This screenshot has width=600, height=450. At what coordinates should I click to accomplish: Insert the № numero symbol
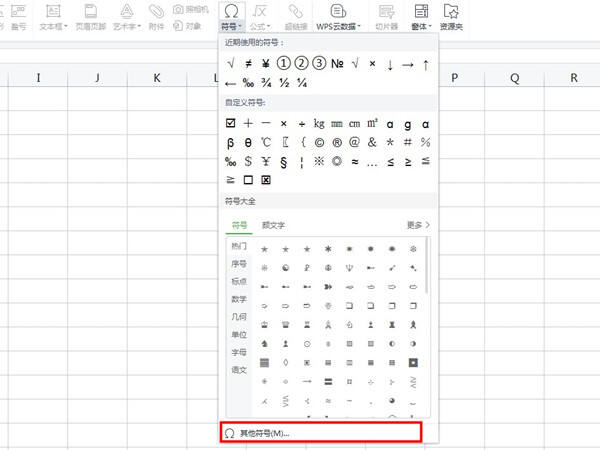pos(337,65)
